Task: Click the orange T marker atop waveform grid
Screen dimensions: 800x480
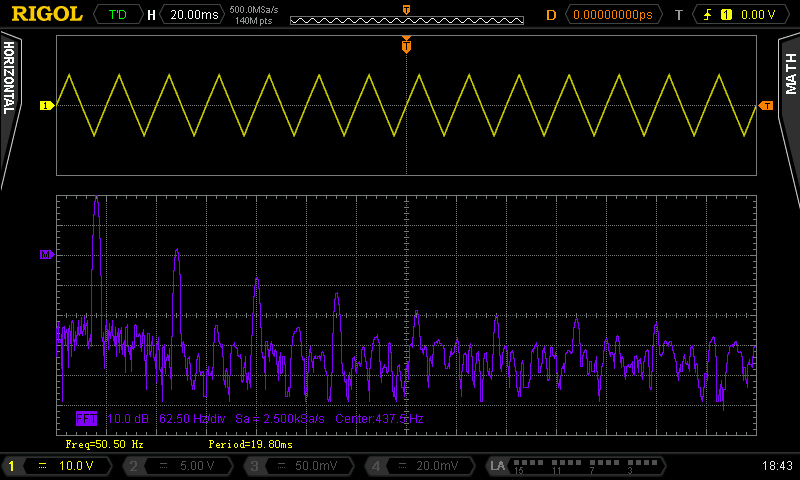Action: [406, 45]
